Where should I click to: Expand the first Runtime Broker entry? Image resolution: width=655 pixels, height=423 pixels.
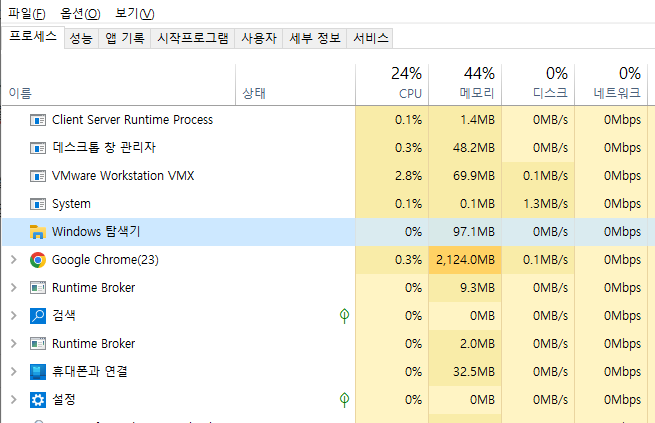point(13,288)
